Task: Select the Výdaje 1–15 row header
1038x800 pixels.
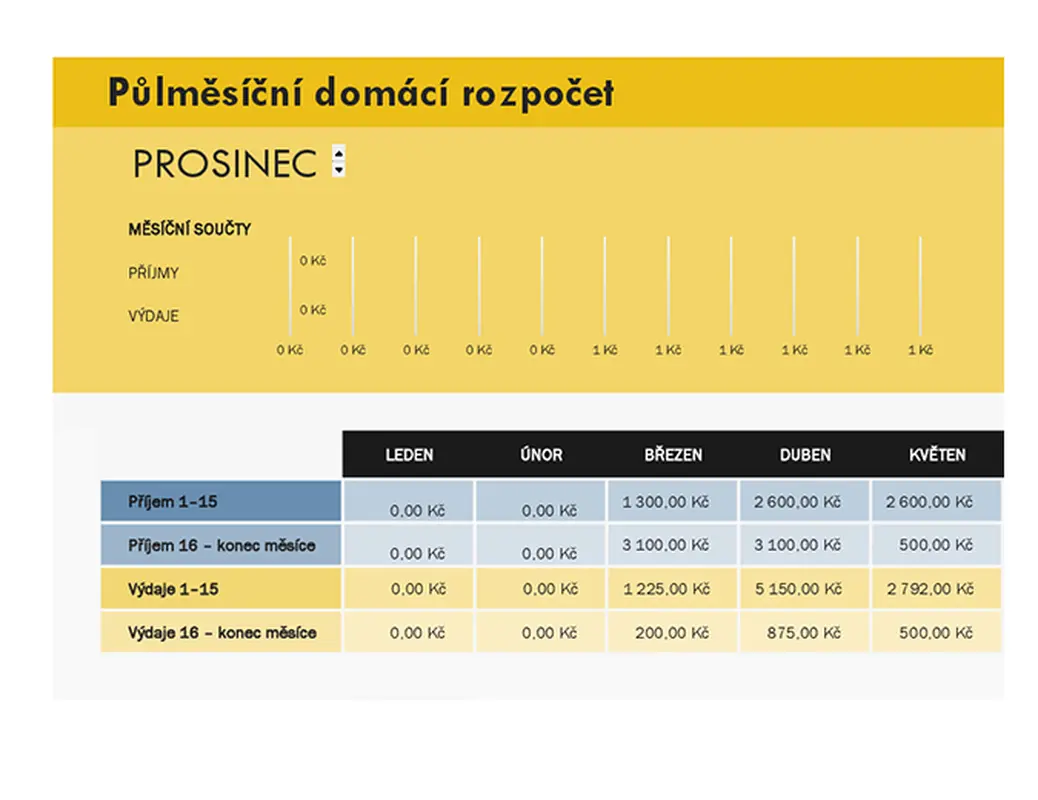Action: pos(221,589)
